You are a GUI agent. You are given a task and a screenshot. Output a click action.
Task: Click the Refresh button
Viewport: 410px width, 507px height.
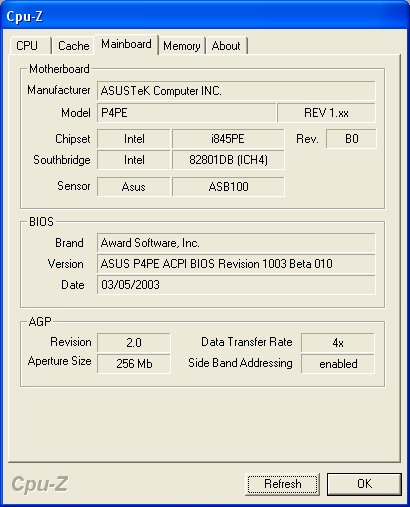(x=282, y=484)
